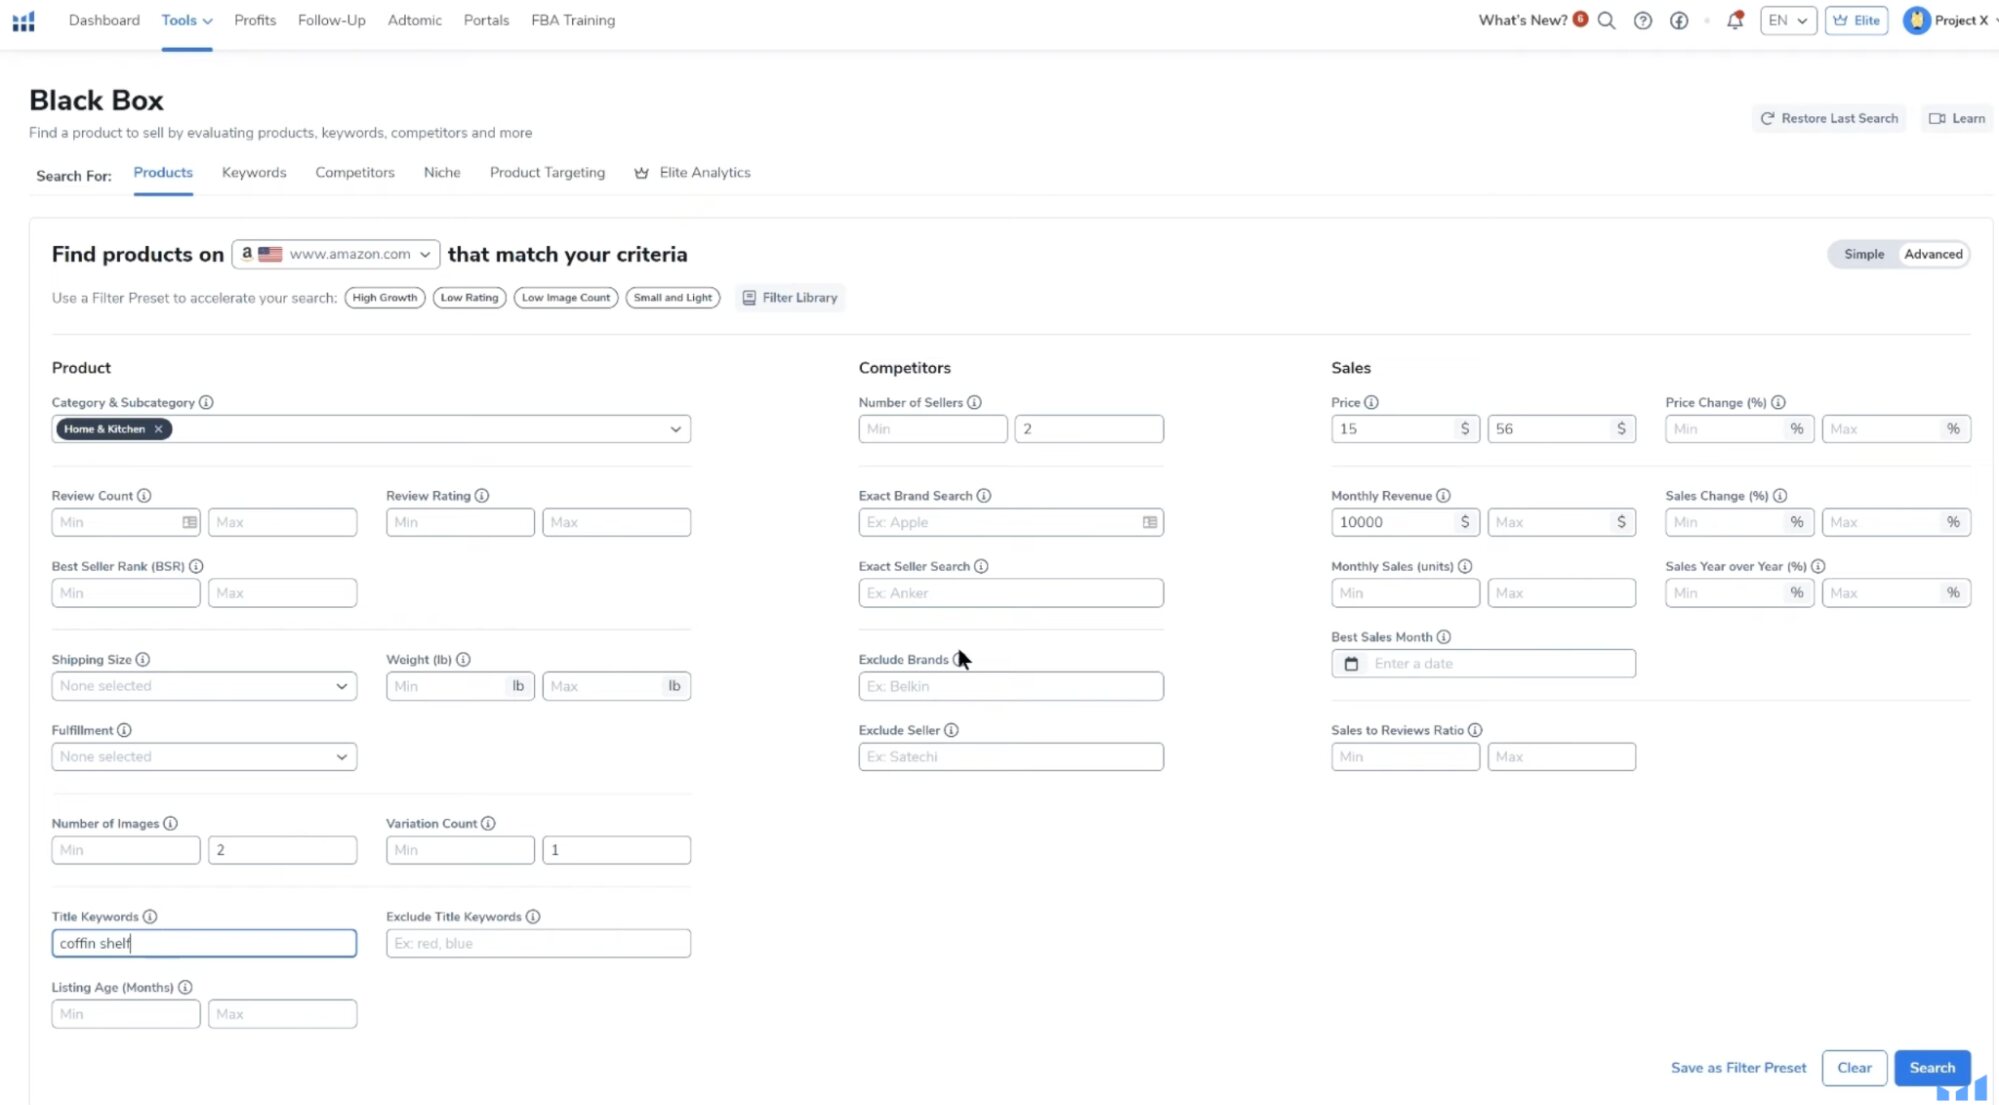The height and width of the screenshot is (1105, 1999).
Task: Click list icon inside Exact Brand Search field
Action: tap(1150, 522)
